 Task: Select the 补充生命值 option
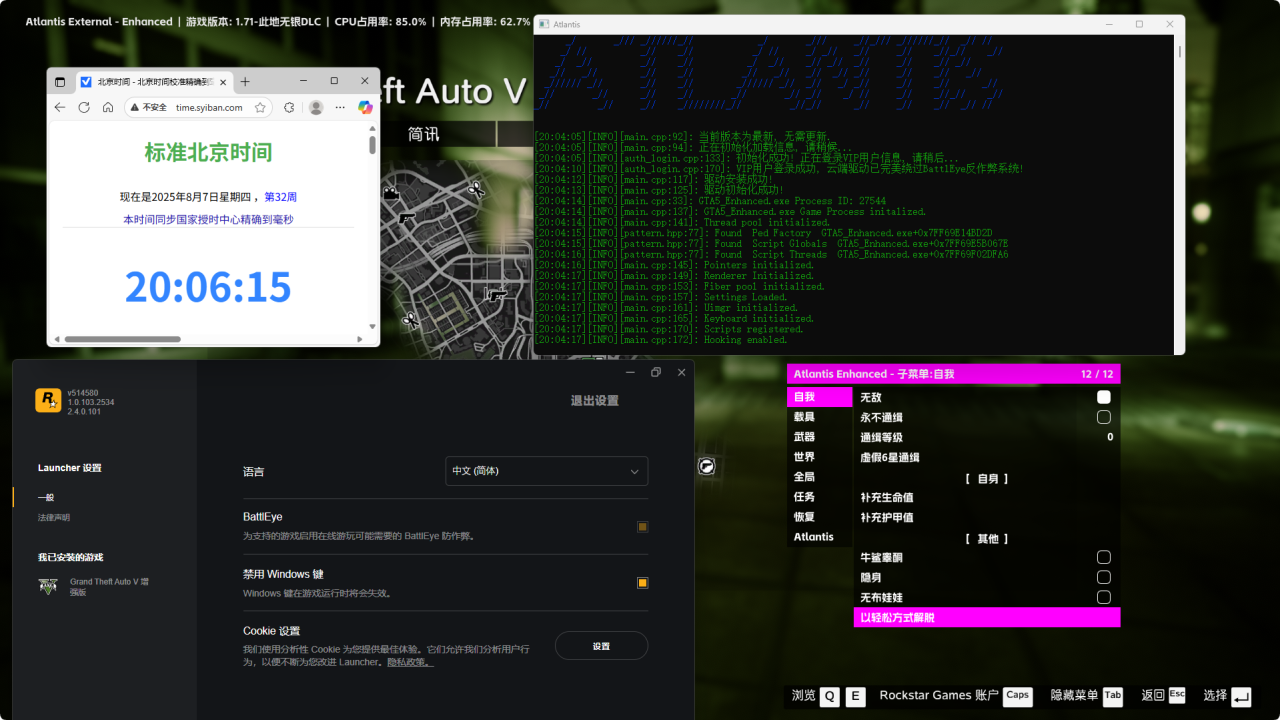coord(987,497)
